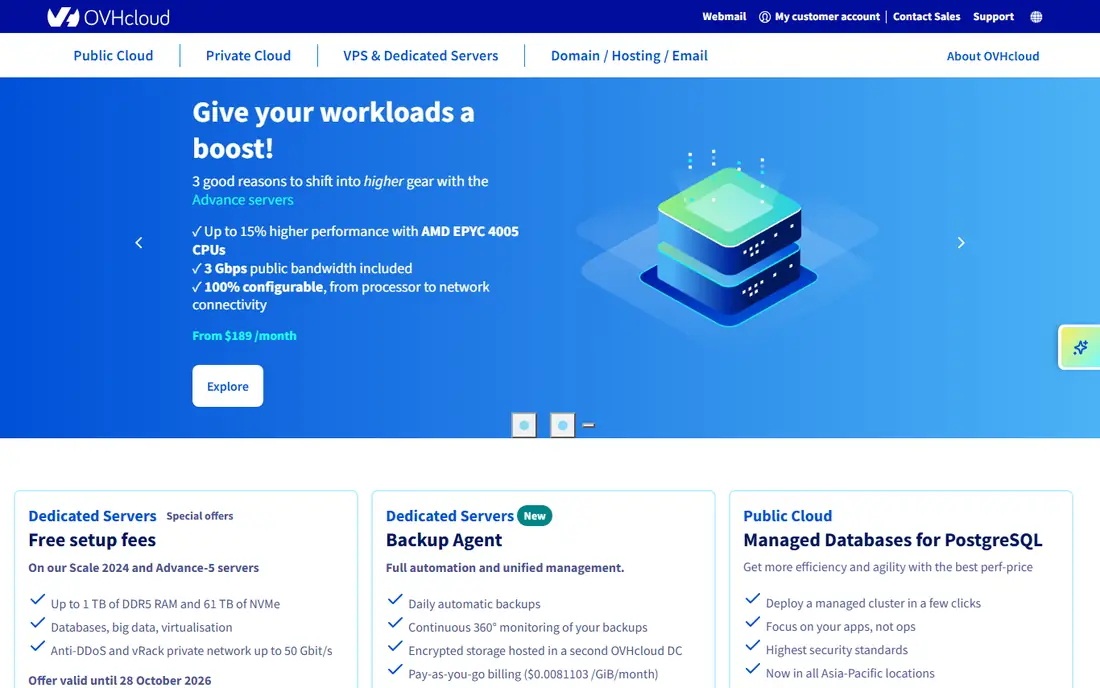1100x688 pixels.
Task: Open the Public Cloud card heading
Action: pyautogui.click(x=787, y=516)
